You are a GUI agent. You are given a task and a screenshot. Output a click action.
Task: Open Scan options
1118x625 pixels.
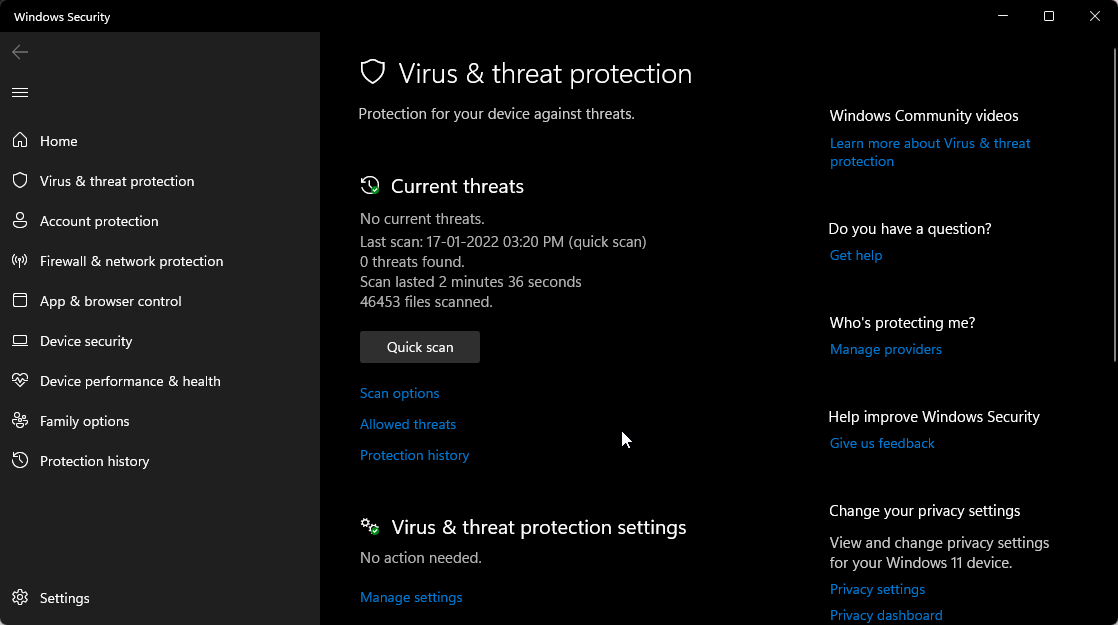[x=399, y=393]
